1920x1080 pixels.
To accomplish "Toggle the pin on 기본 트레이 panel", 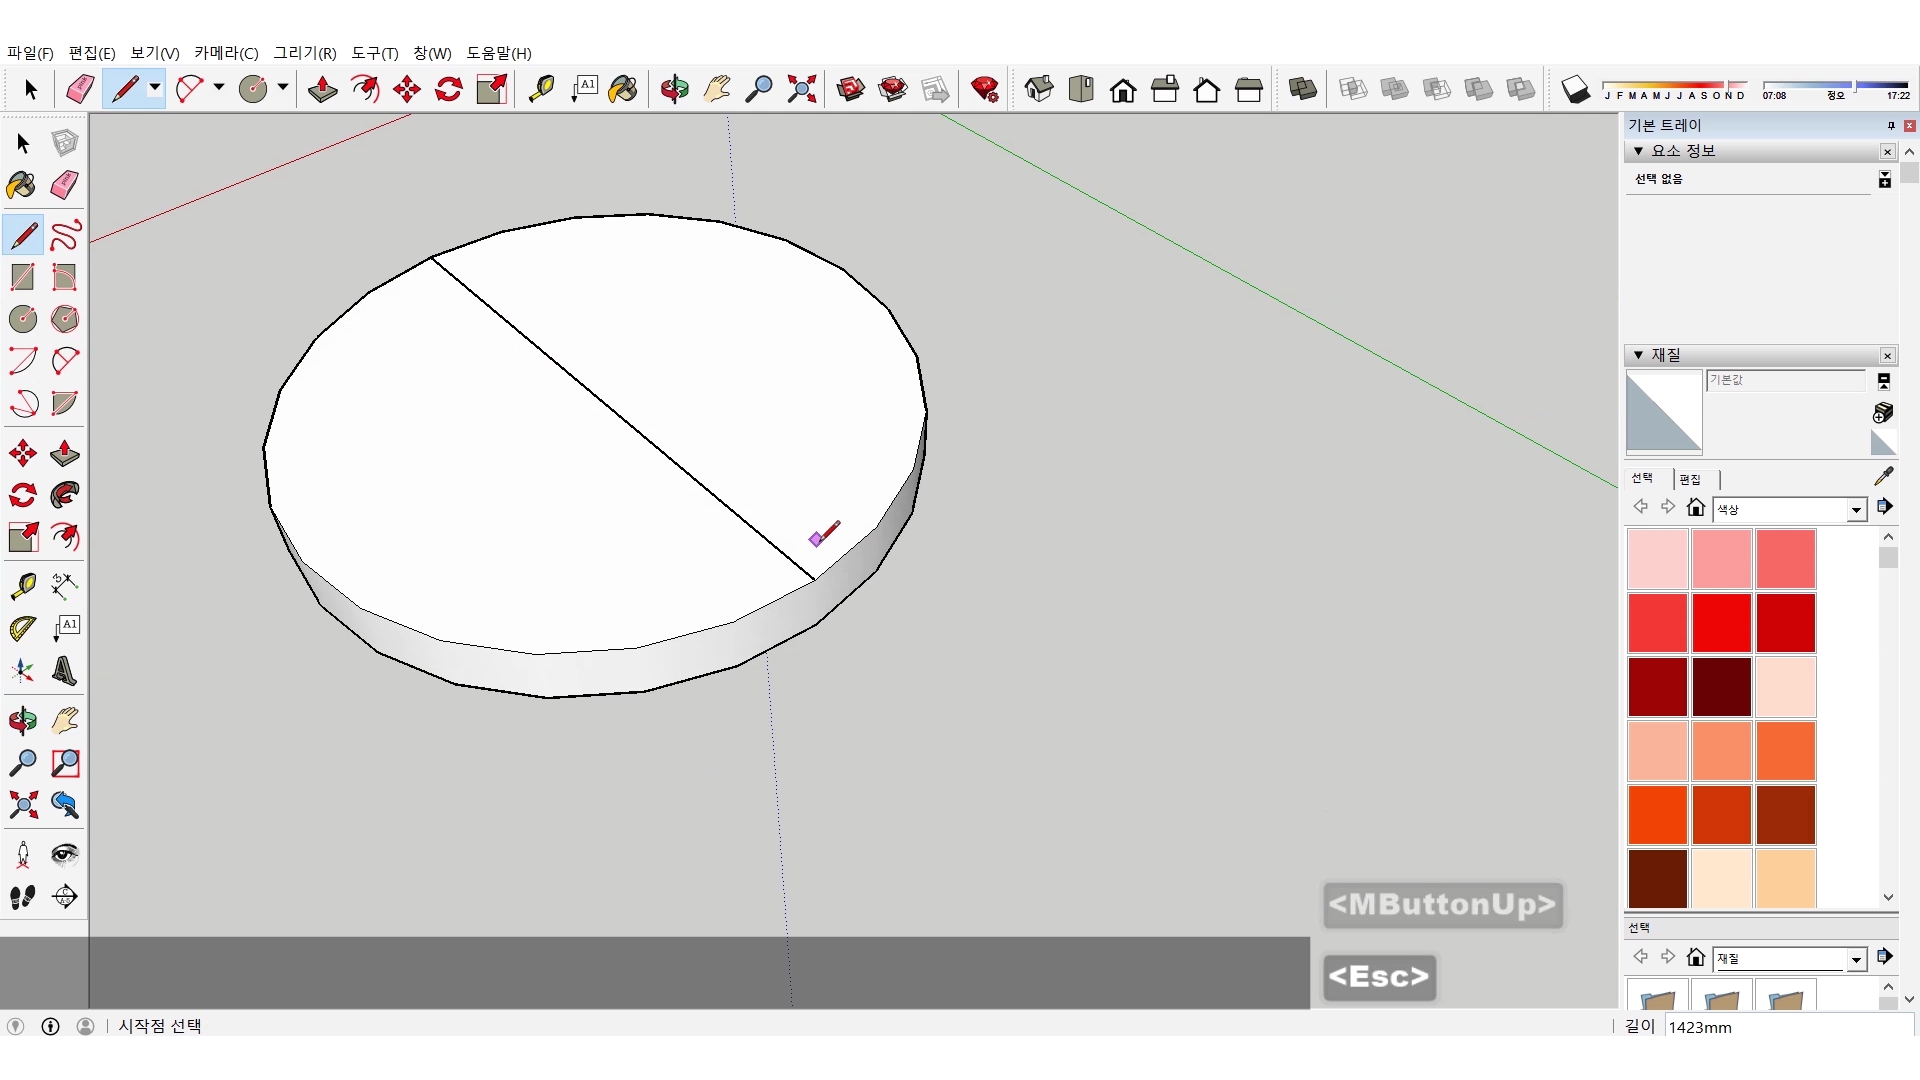I will [1890, 125].
